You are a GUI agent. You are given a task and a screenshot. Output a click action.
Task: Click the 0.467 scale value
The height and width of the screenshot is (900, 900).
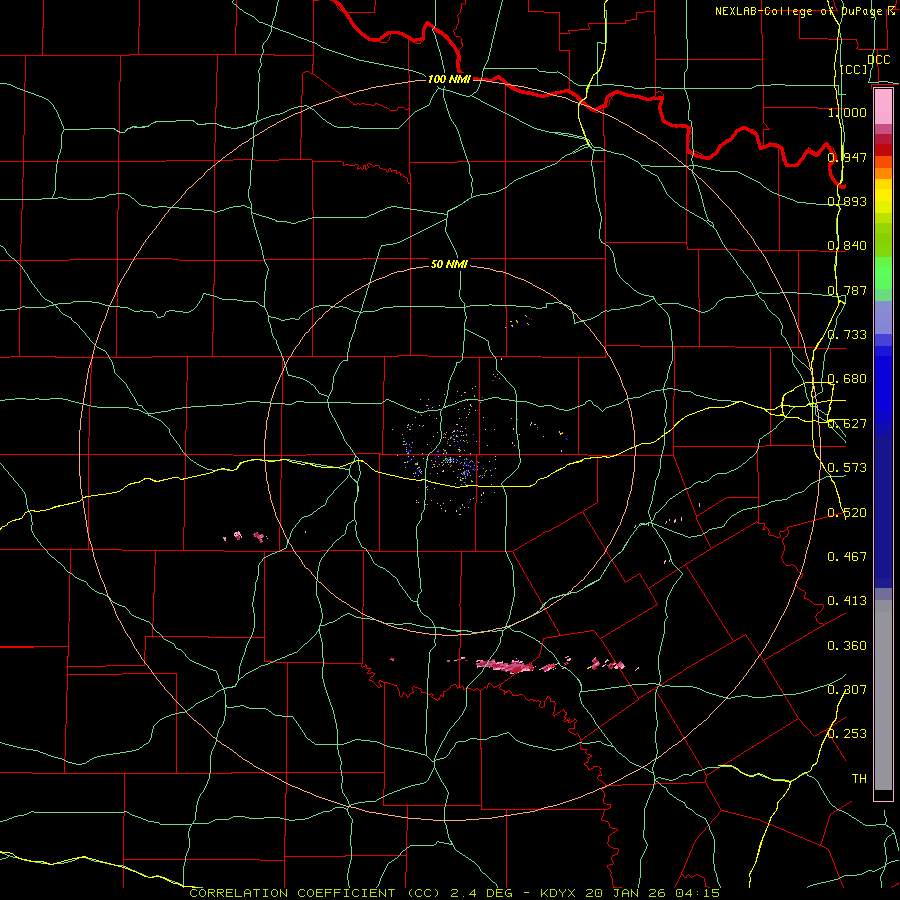pyautogui.click(x=847, y=557)
